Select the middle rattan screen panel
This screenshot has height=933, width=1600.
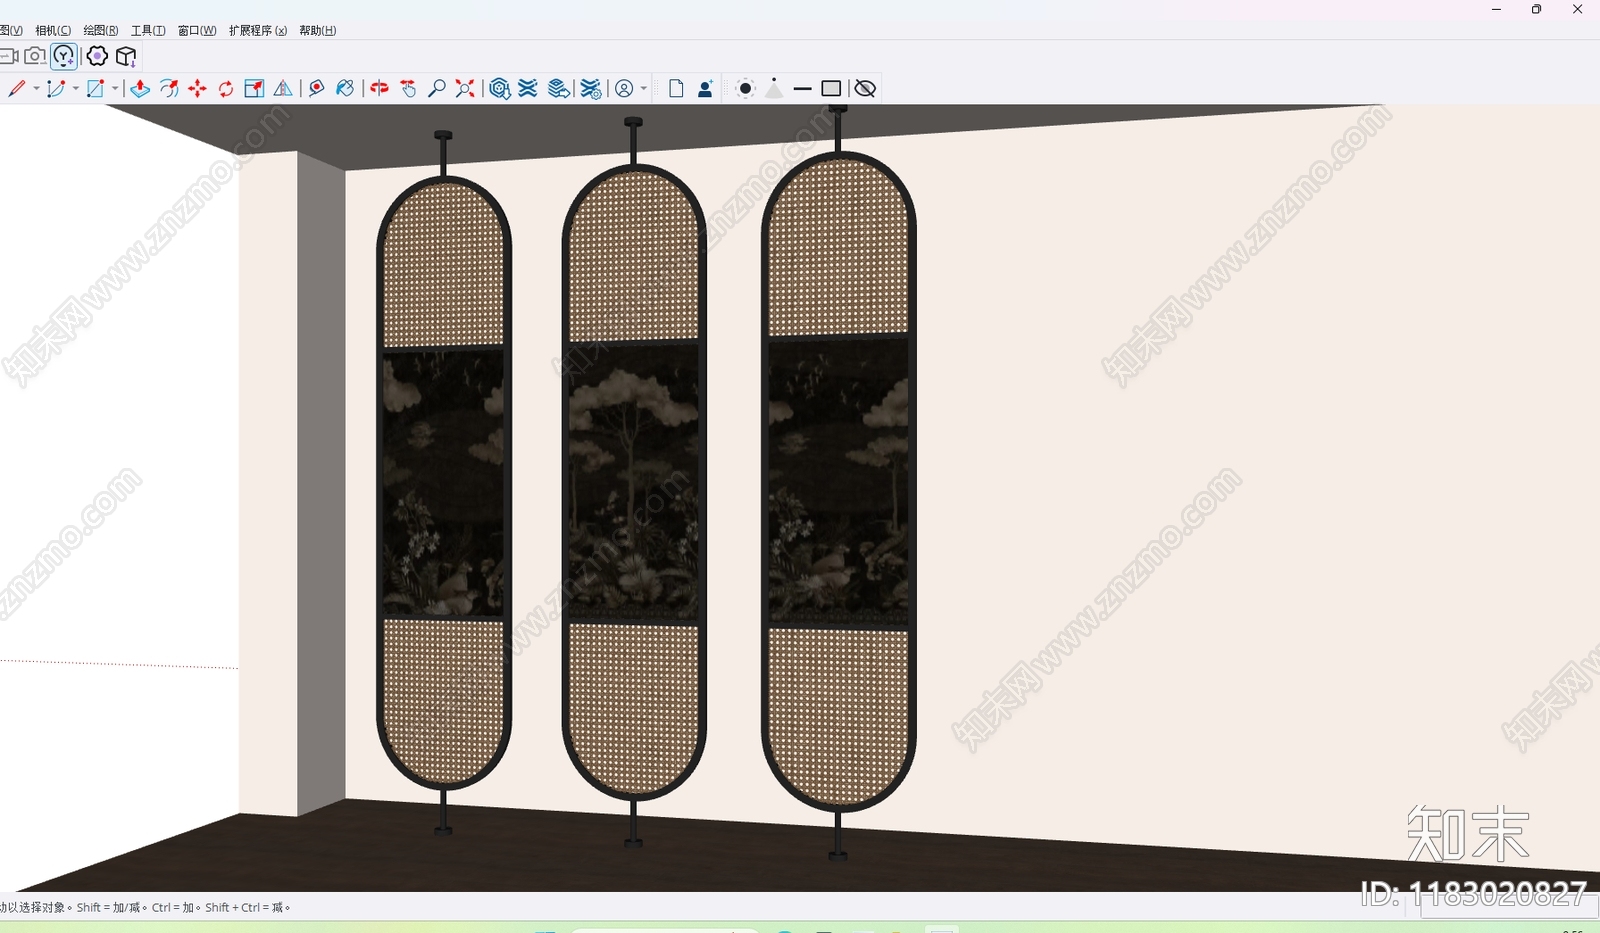tap(634, 483)
